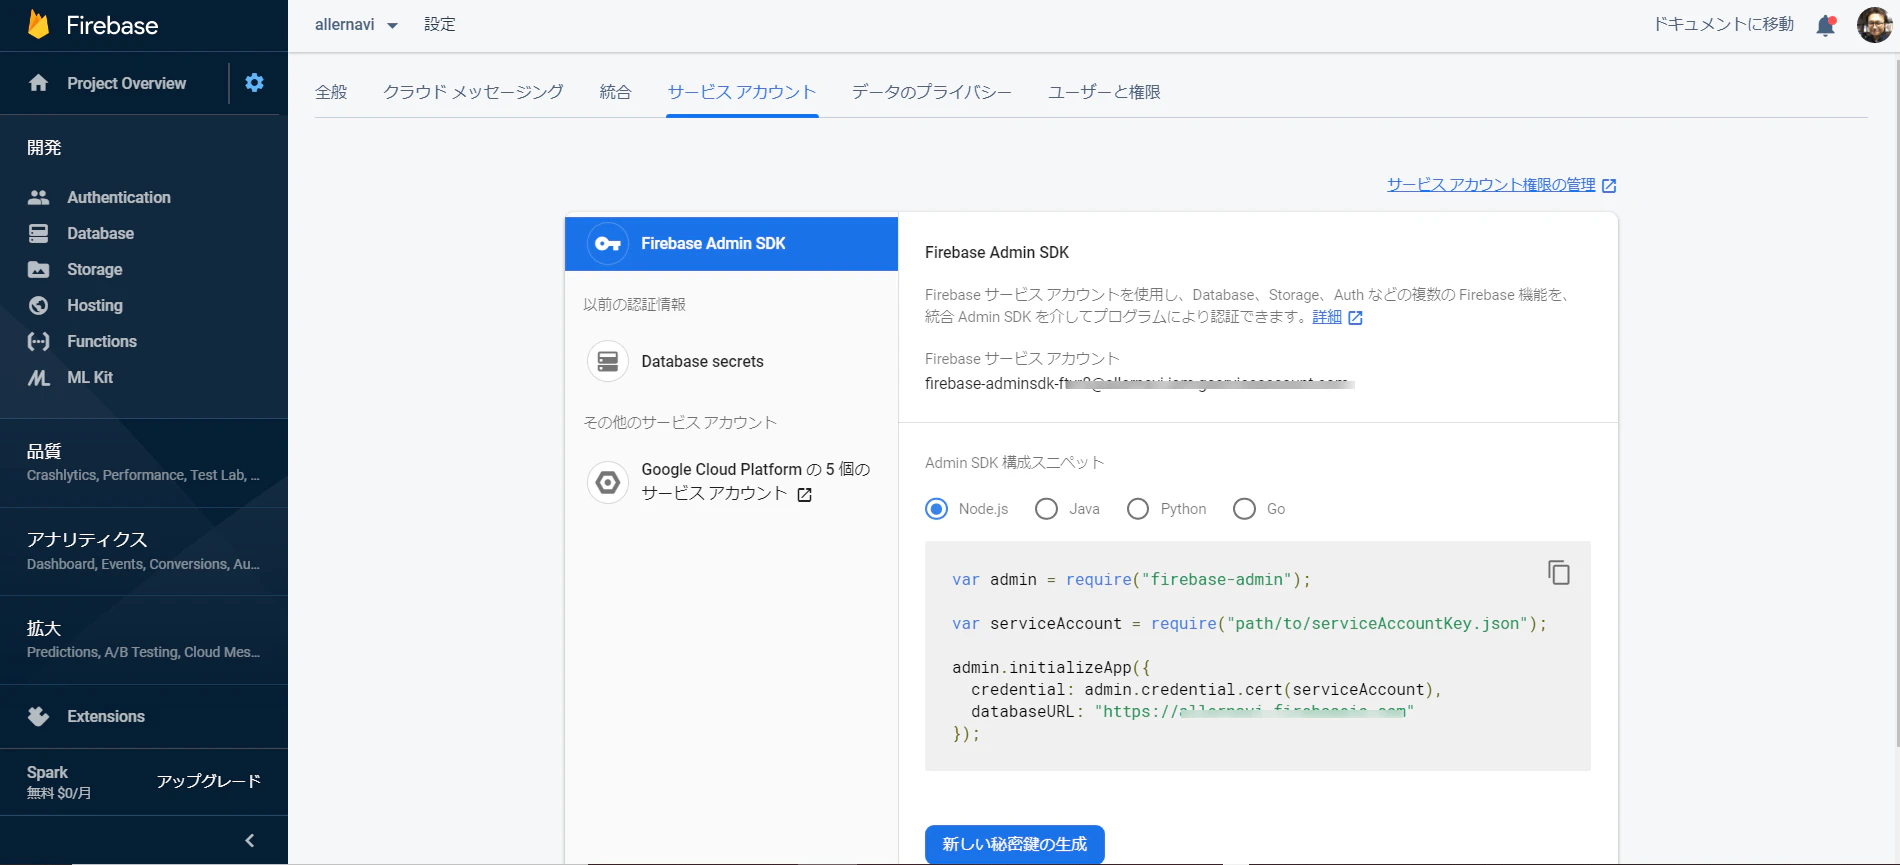Switch to the クラウド メッセージング tab
The width and height of the screenshot is (1900, 865).
click(x=473, y=92)
